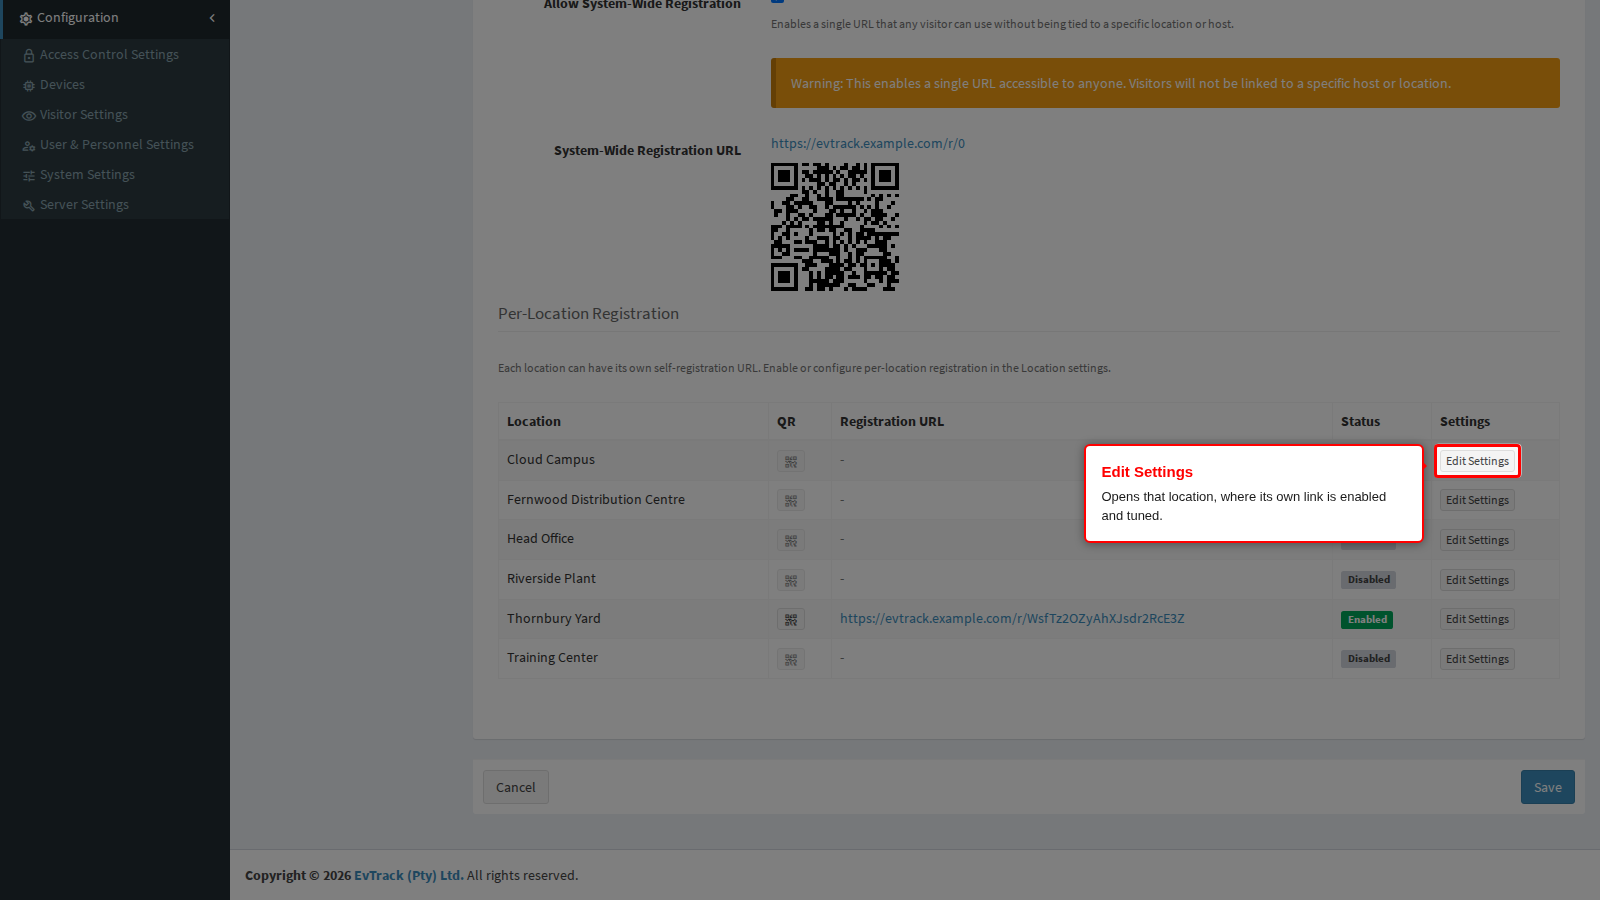The width and height of the screenshot is (1600, 900).
Task: Collapse the Configuration menu with the chevron
Action: (212, 18)
